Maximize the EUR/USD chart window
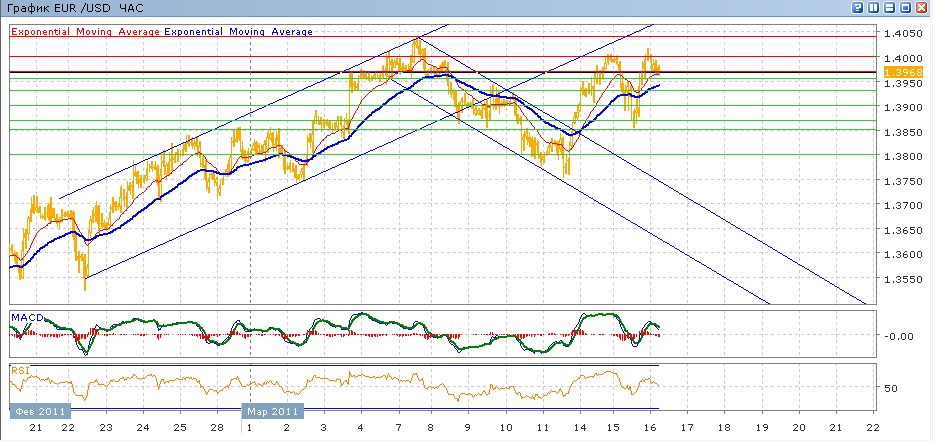935x442 pixels. (x=905, y=8)
